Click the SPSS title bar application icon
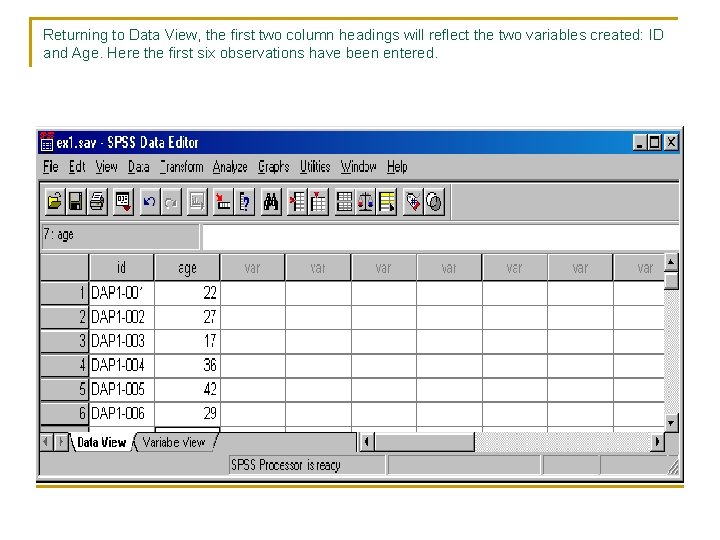Viewport: 720px width, 540px height. click(47, 142)
